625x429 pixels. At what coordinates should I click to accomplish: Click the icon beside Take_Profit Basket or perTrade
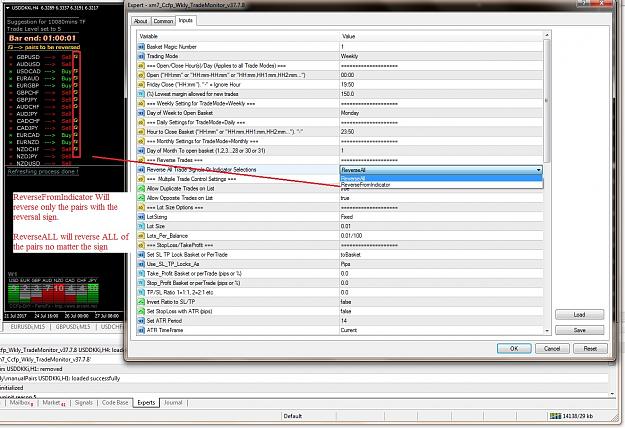(x=141, y=274)
